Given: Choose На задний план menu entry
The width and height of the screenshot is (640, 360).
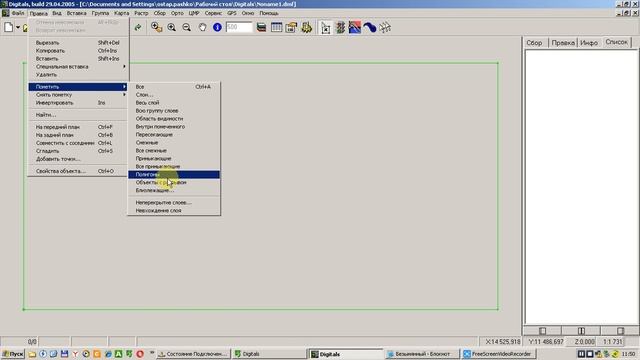Looking at the screenshot, I should pyautogui.click(x=78, y=135).
